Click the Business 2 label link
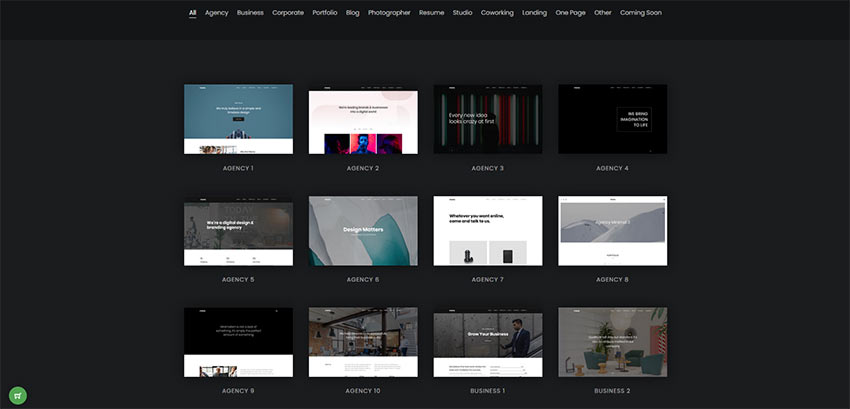 612,391
